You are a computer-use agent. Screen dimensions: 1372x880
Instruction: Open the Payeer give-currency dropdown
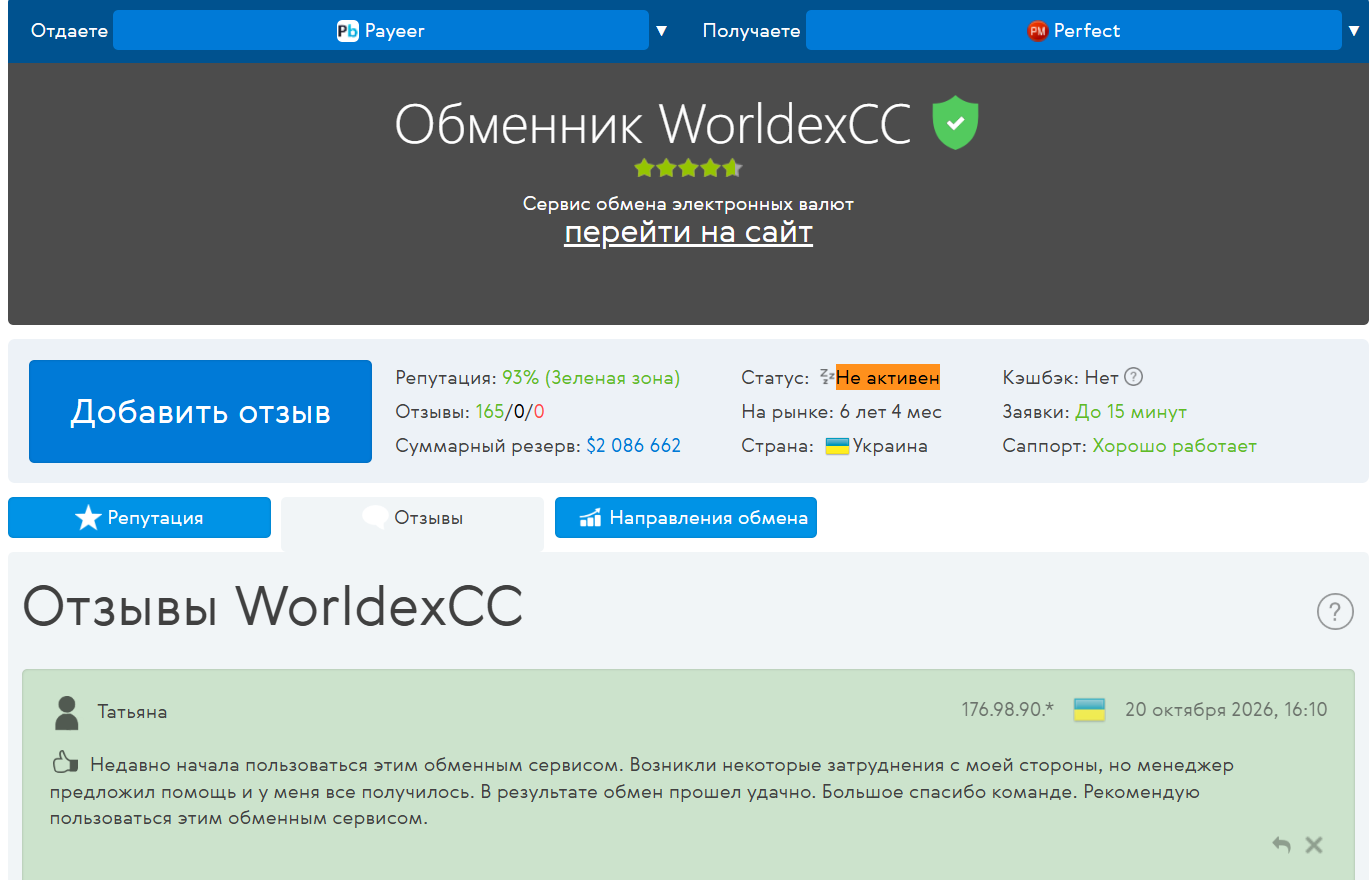pos(381,31)
